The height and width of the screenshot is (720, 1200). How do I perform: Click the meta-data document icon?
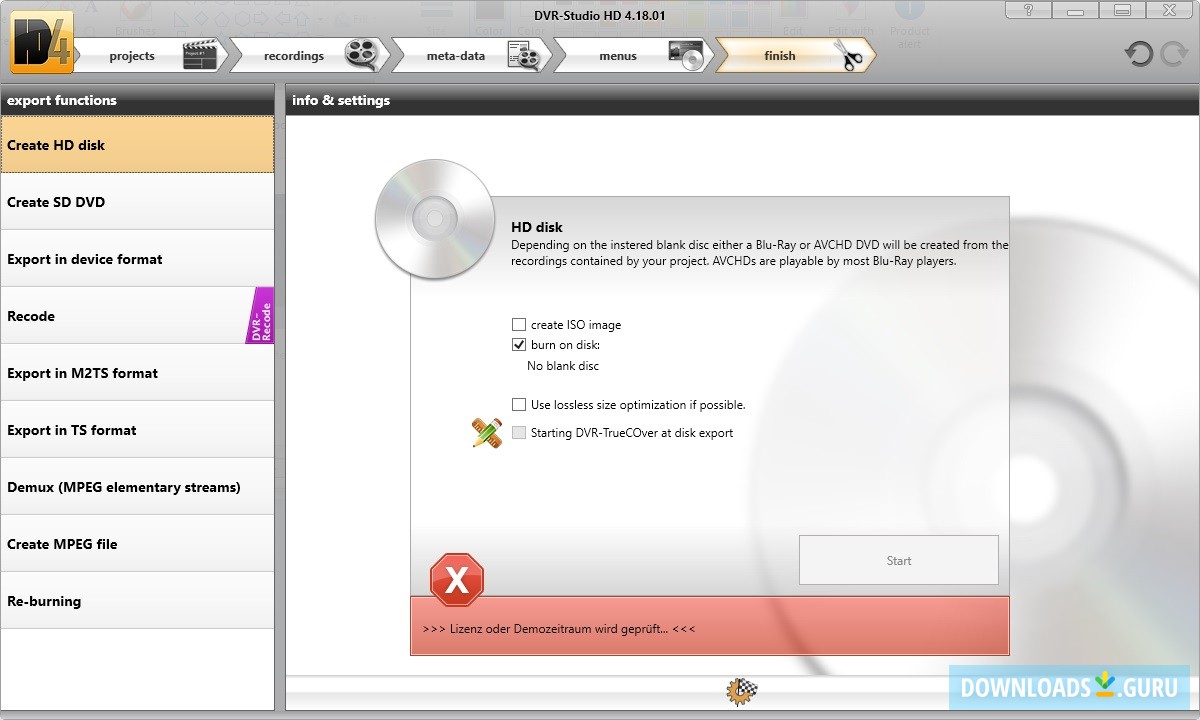tap(524, 55)
